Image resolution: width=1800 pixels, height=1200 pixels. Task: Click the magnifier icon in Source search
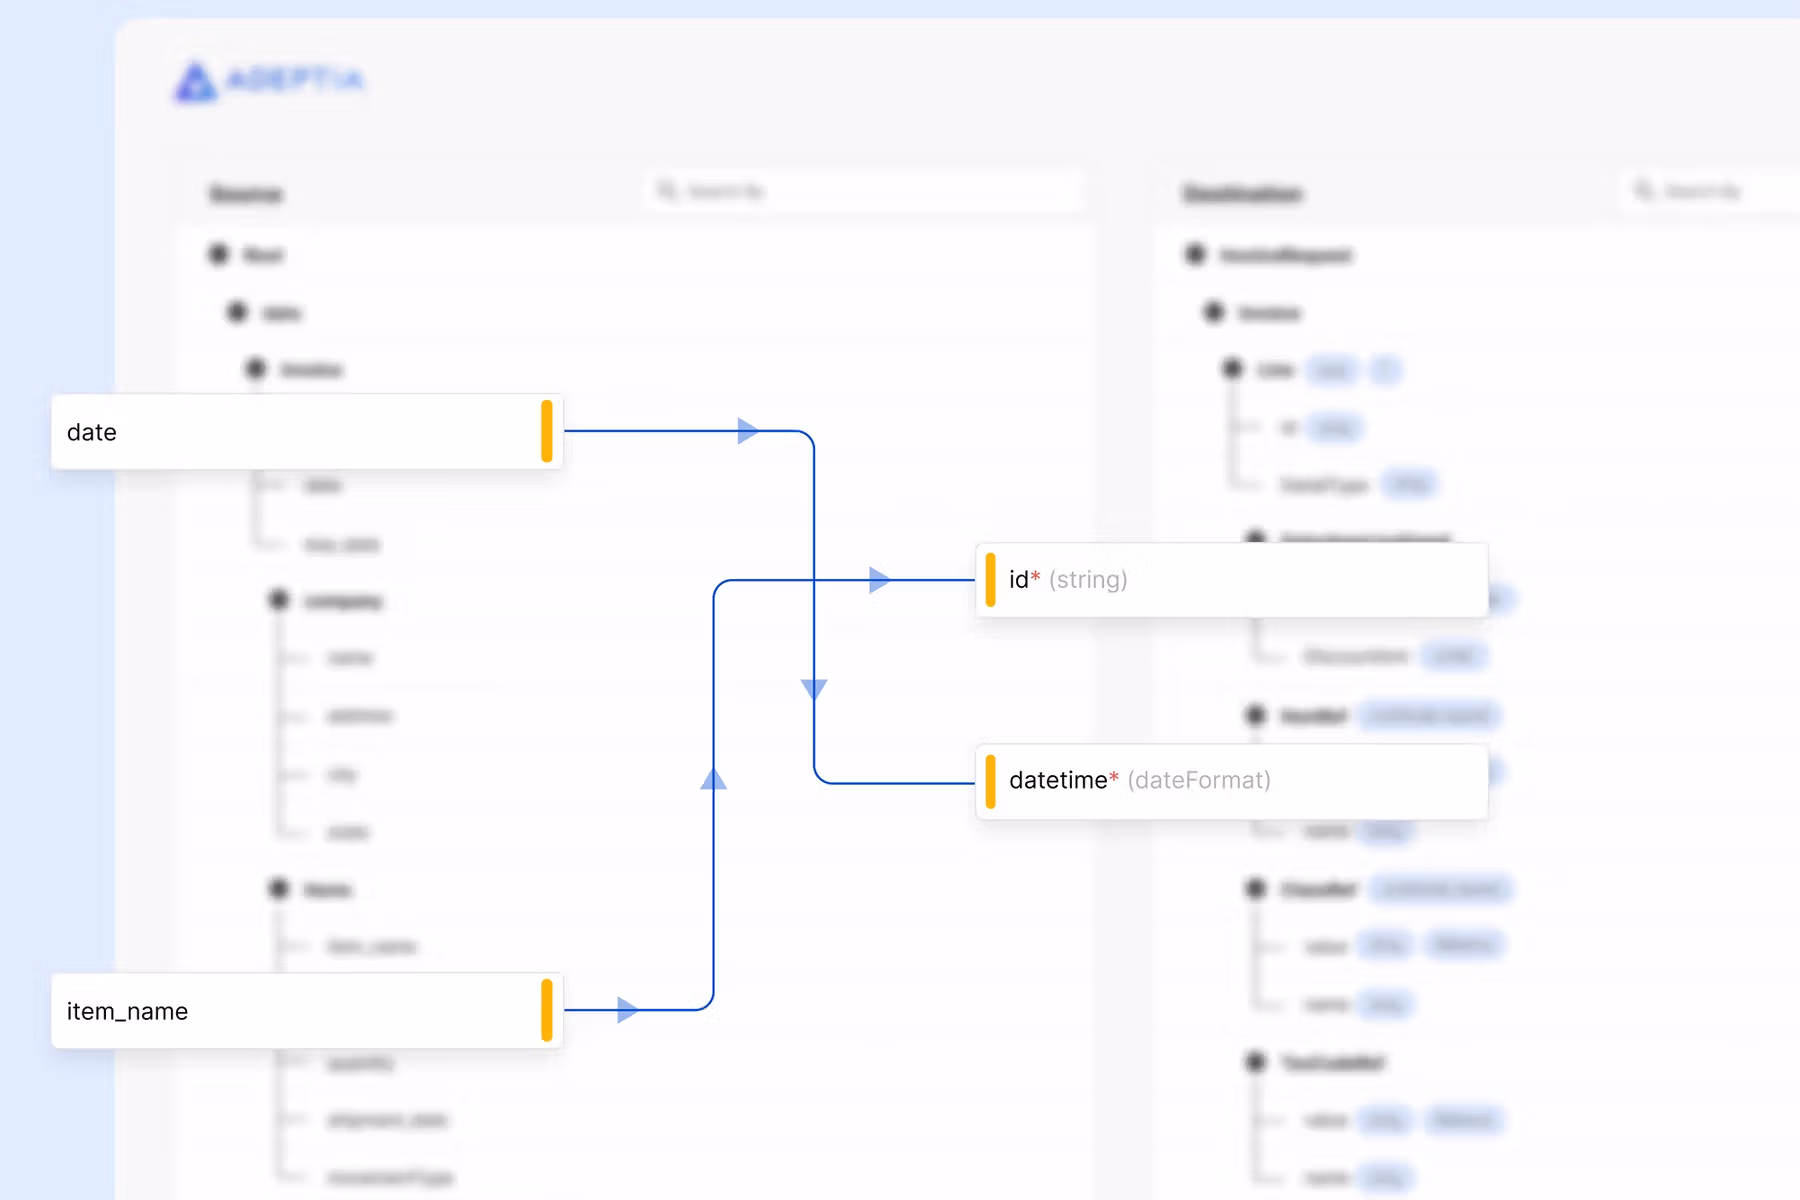[x=667, y=190]
